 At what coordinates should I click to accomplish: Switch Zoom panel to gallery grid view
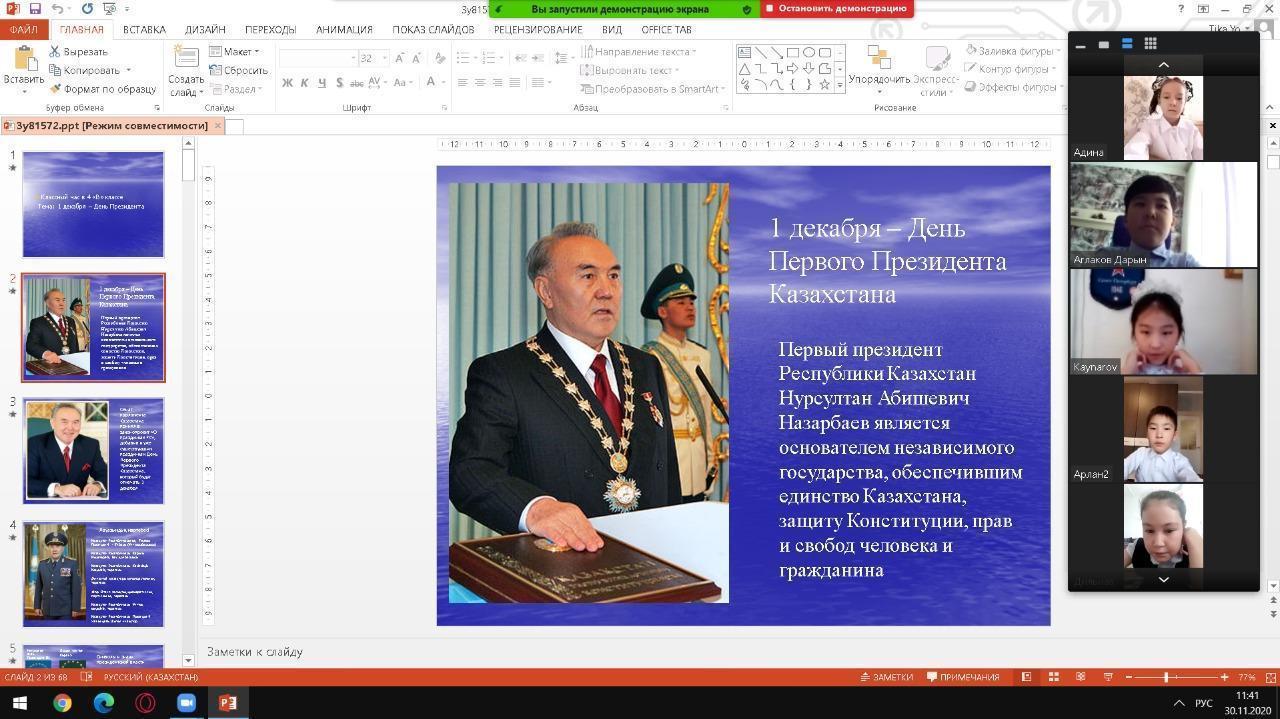pyautogui.click(x=1150, y=44)
